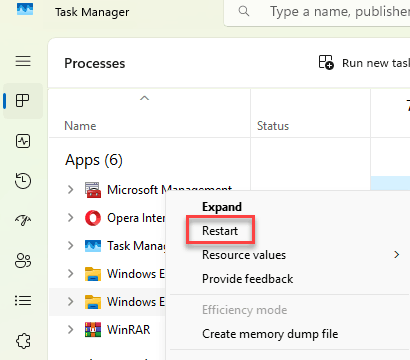The width and height of the screenshot is (410, 360).
Task: Click the first Windows Explorer folder icon
Action: (x=93, y=274)
